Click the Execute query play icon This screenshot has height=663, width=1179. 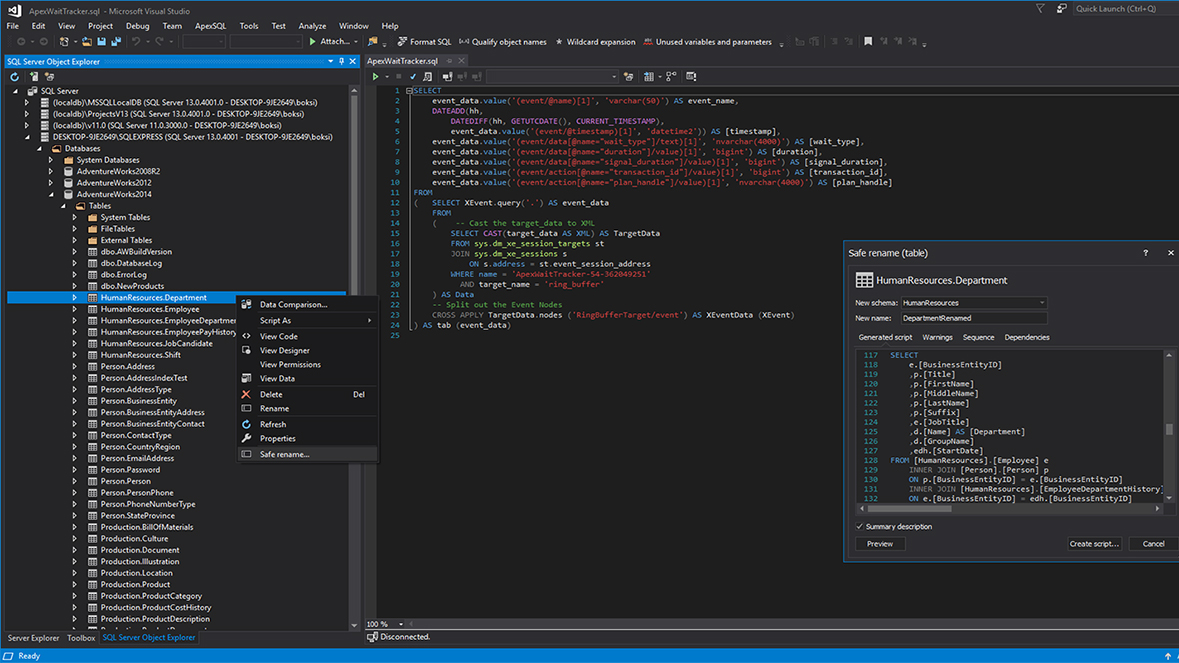(x=376, y=77)
